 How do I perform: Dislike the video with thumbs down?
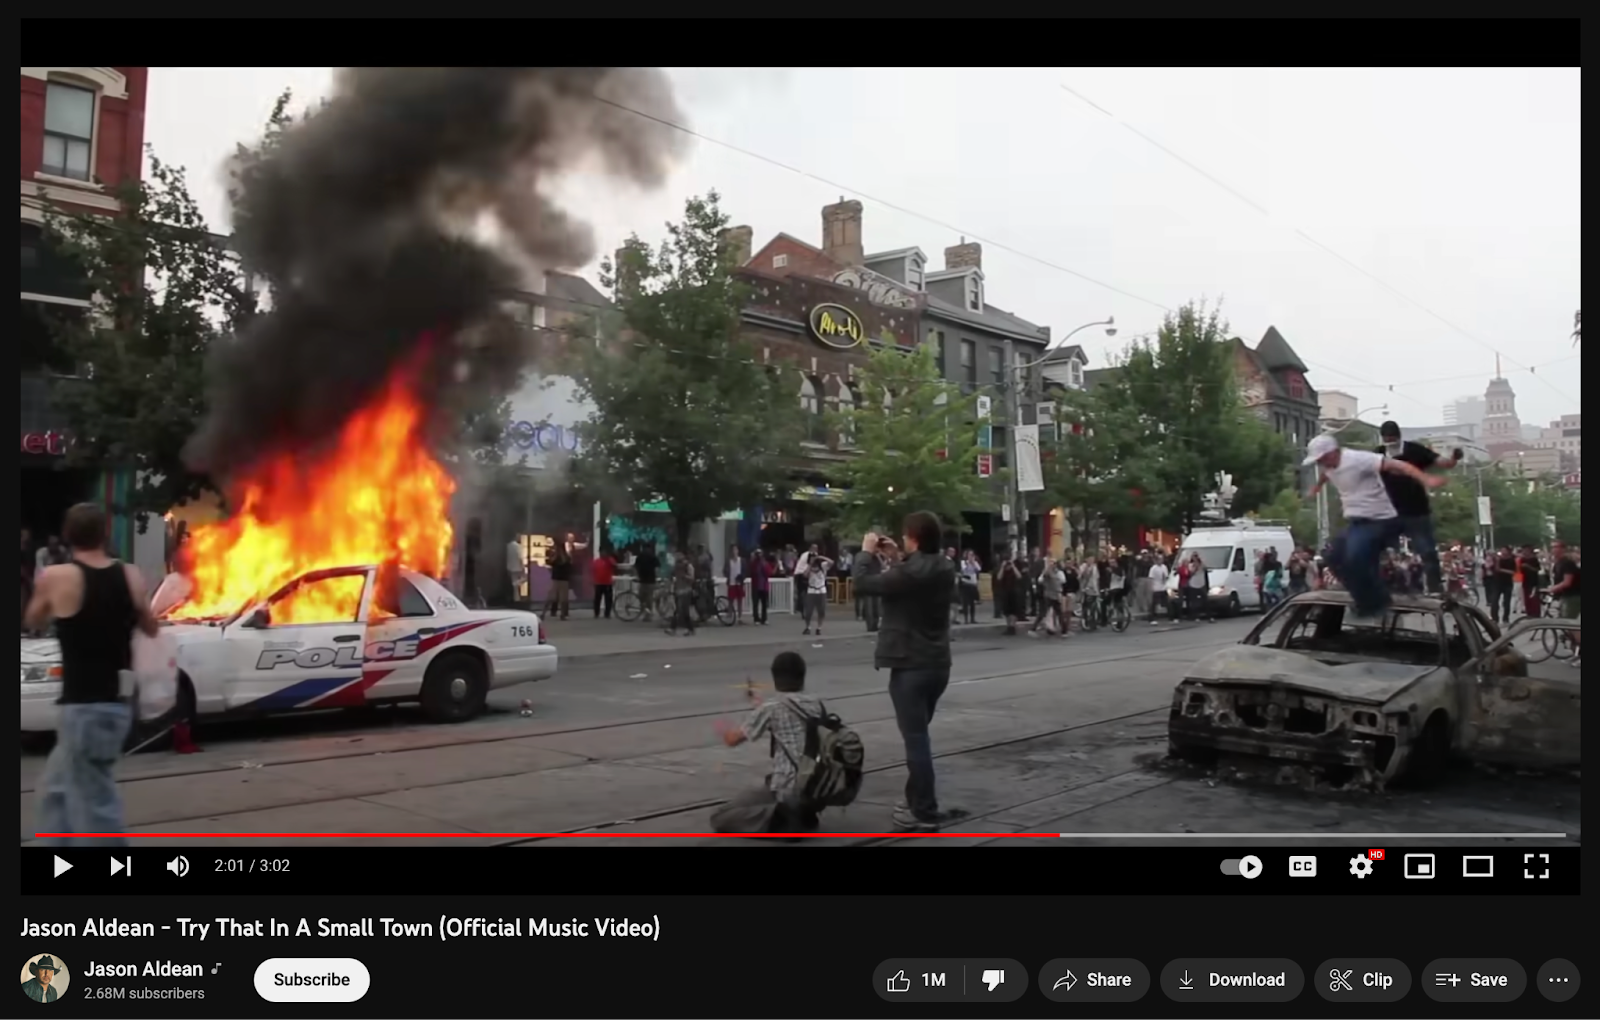tap(995, 980)
